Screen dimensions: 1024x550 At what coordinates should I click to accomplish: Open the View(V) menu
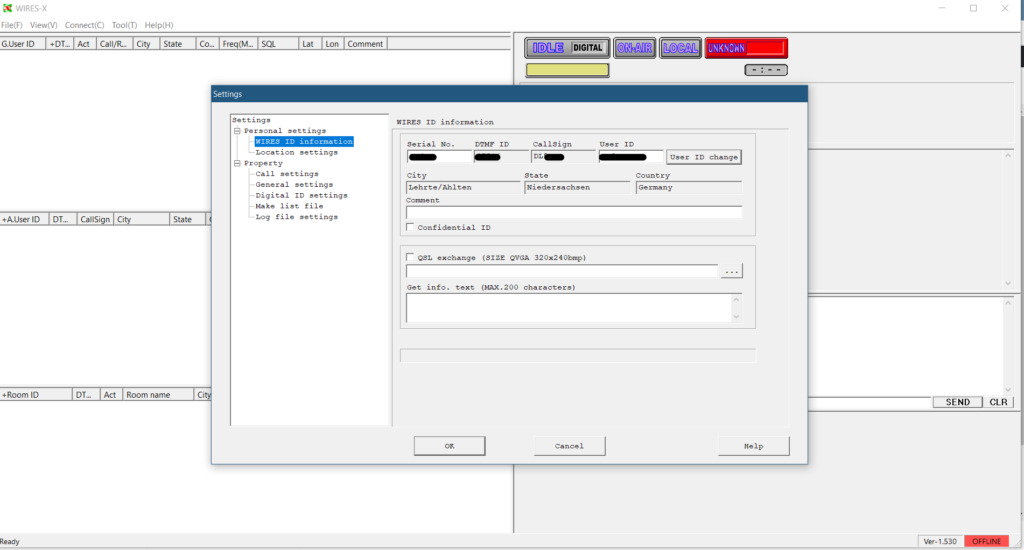[43, 25]
